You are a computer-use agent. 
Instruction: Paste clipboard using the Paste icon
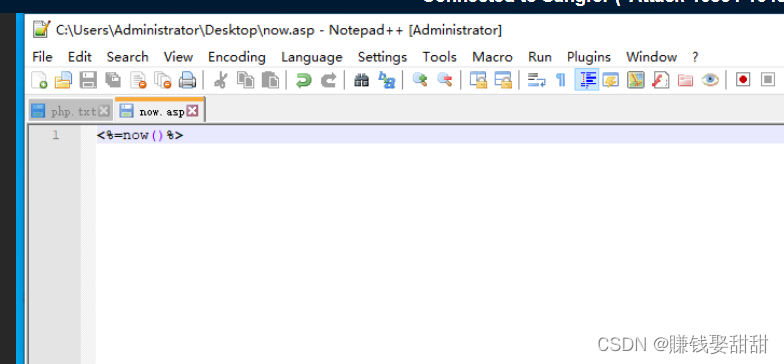click(x=270, y=80)
